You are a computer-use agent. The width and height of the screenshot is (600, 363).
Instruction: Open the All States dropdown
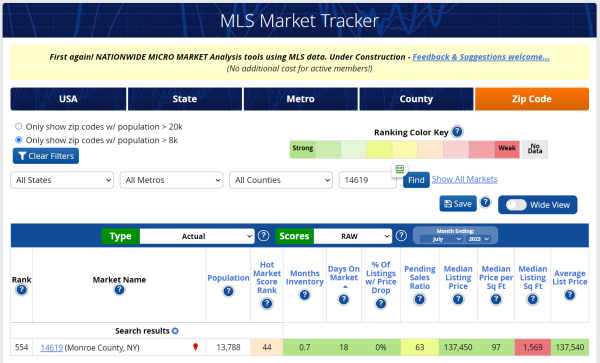(62, 180)
